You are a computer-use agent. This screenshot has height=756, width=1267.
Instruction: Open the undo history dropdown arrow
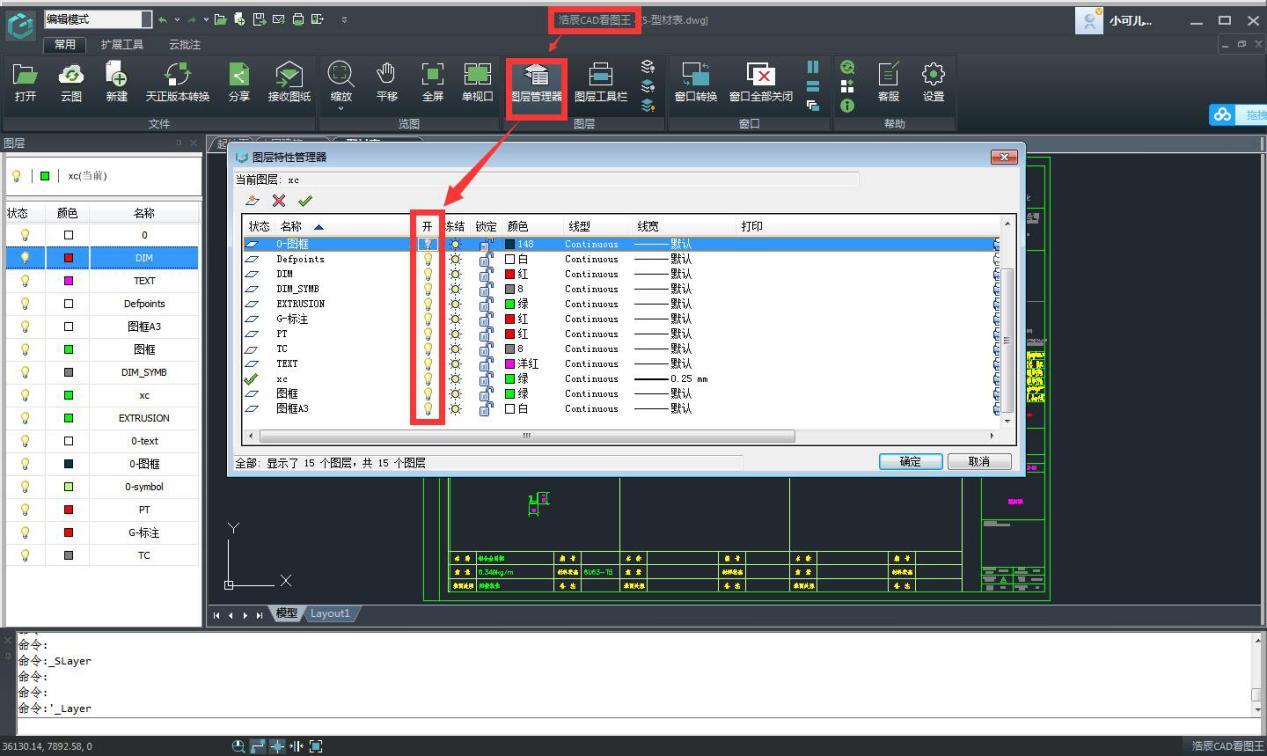(177, 19)
